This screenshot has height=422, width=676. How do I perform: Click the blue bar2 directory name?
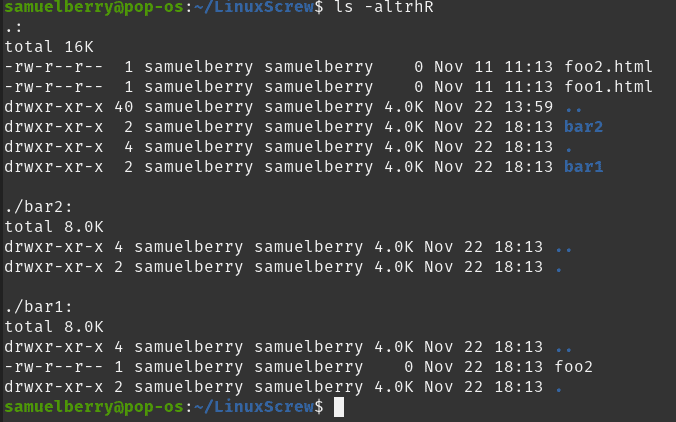(583, 127)
